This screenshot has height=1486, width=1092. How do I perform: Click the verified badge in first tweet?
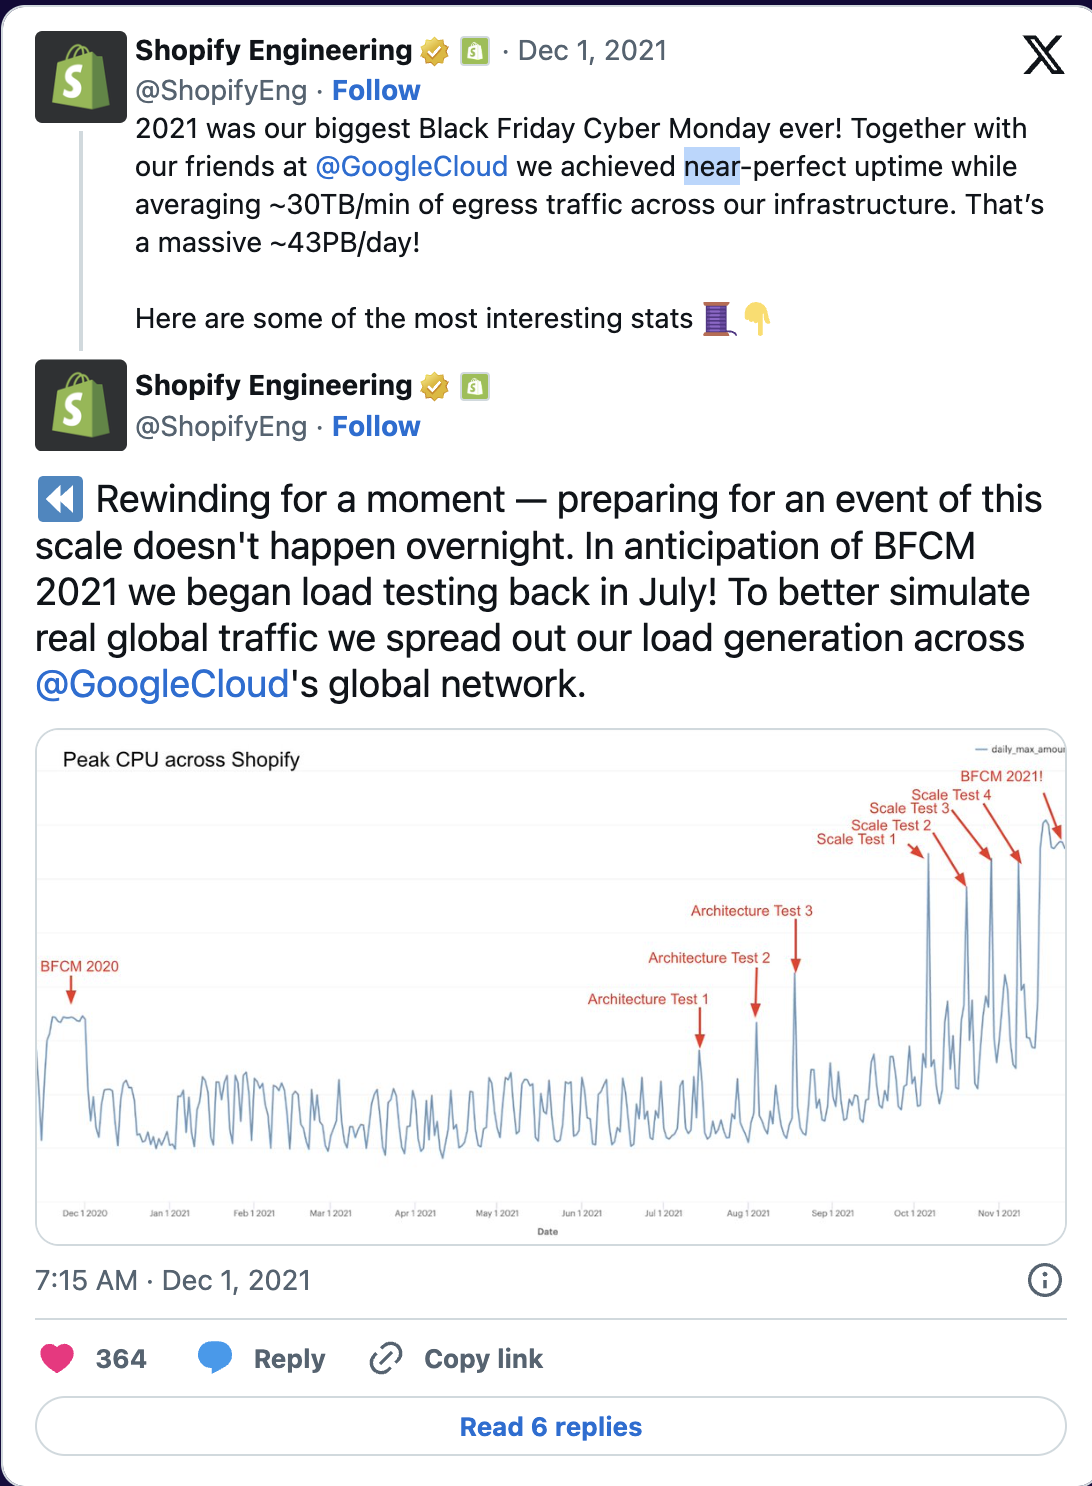(x=434, y=51)
